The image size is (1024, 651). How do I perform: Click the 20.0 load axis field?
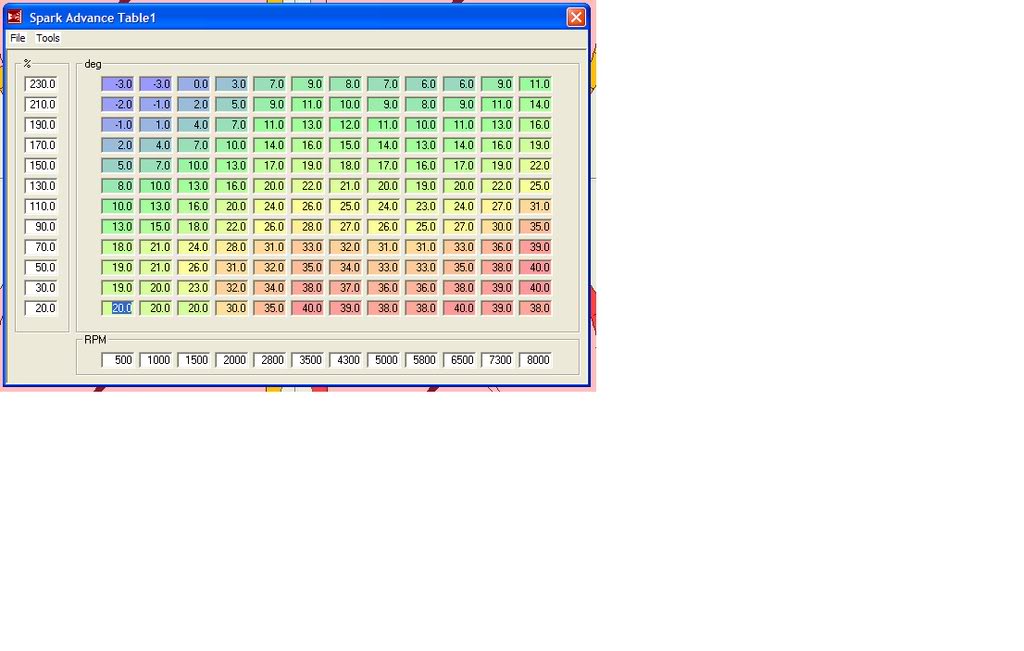[41, 308]
